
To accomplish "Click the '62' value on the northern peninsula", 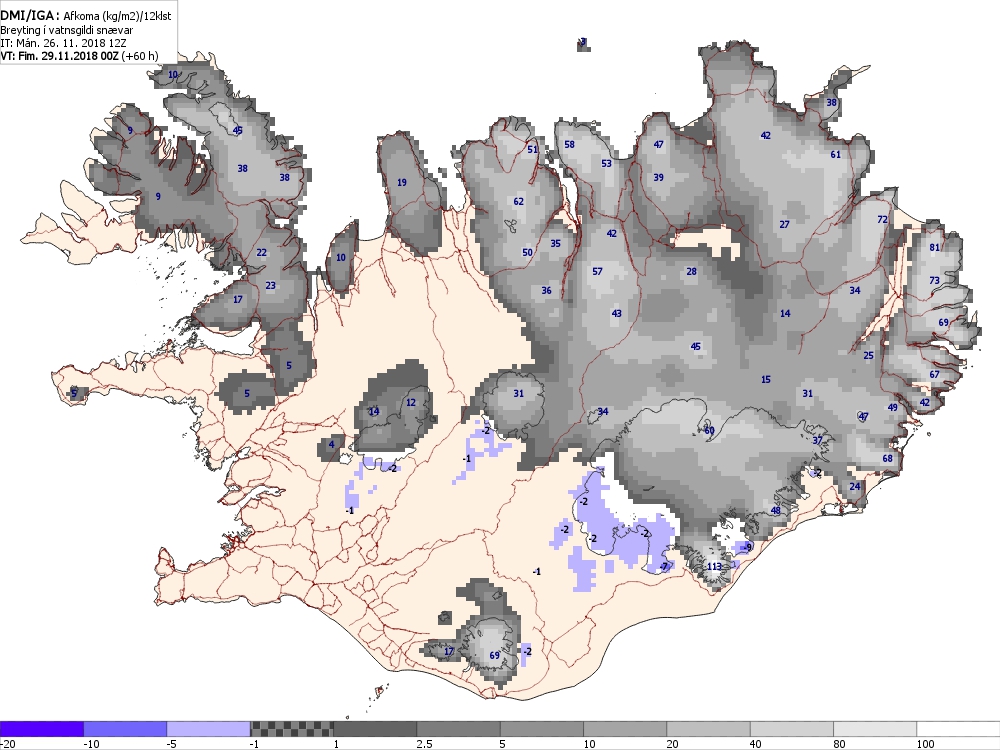I will point(519,201).
